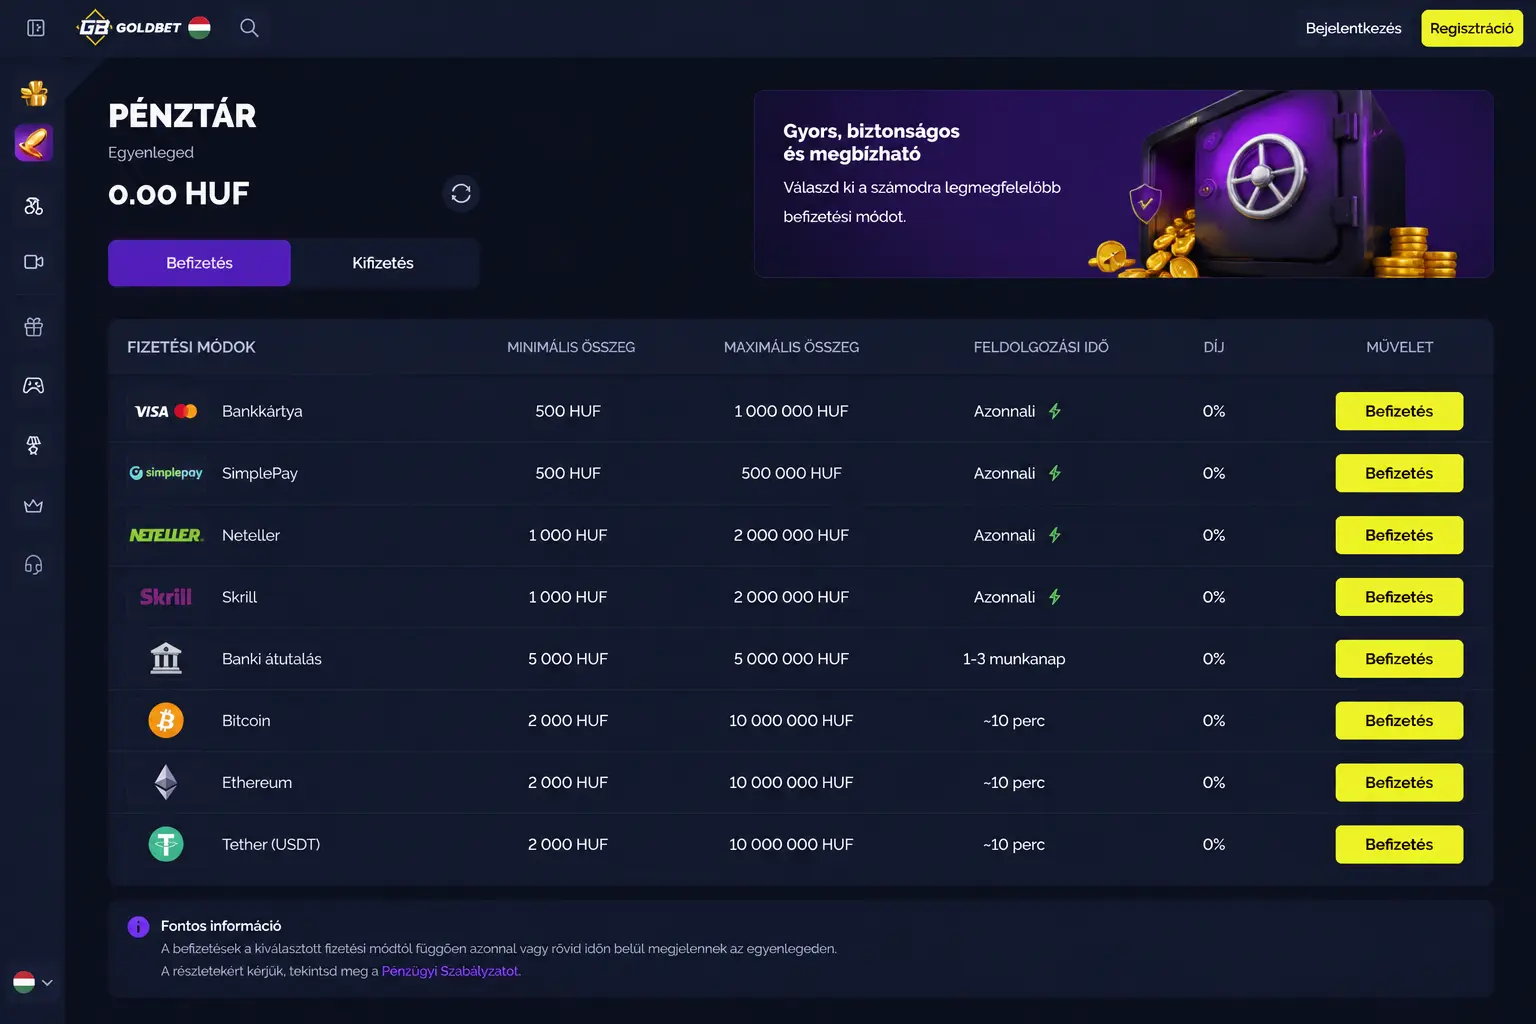Open the Pénzügyi Szabályzatot link
The height and width of the screenshot is (1024, 1536).
coord(450,971)
